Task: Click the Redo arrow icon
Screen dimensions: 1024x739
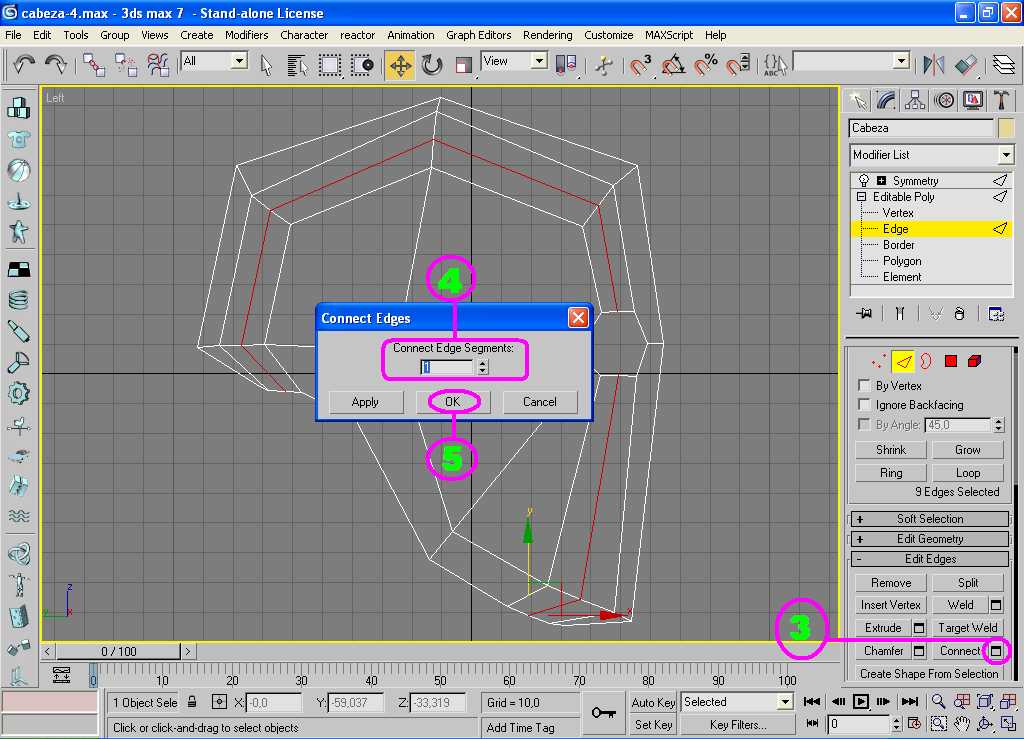Action: tap(56, 64)
